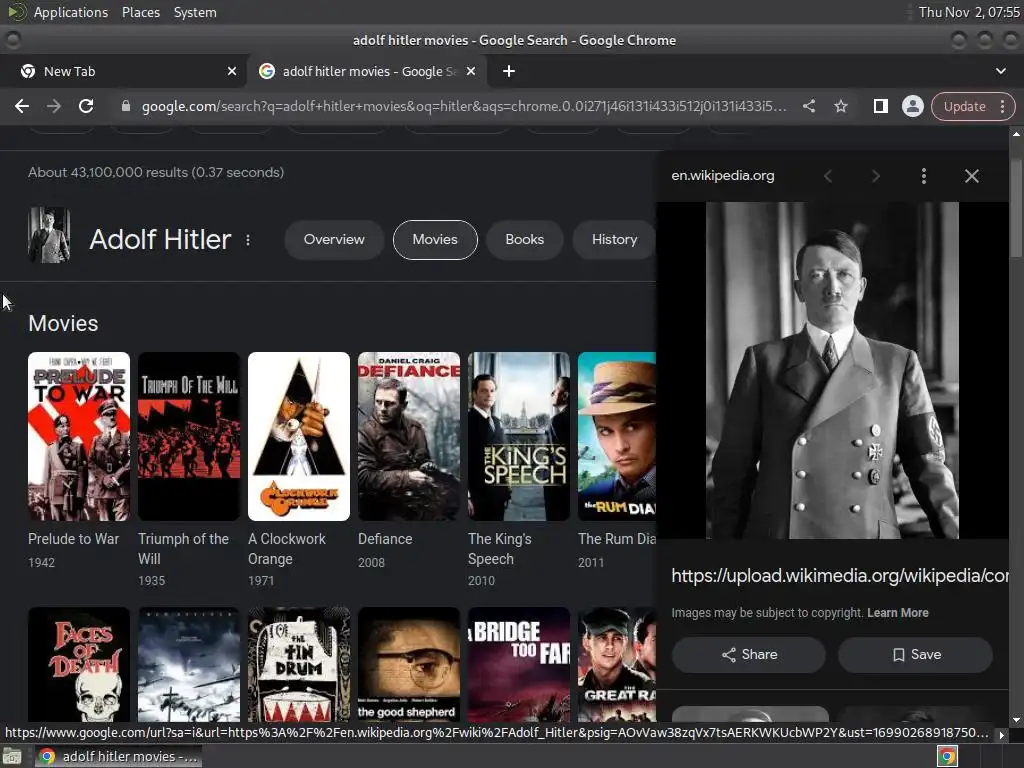Open The Rum Diary poster
The image size is (1024, 768).
point(616,436)
